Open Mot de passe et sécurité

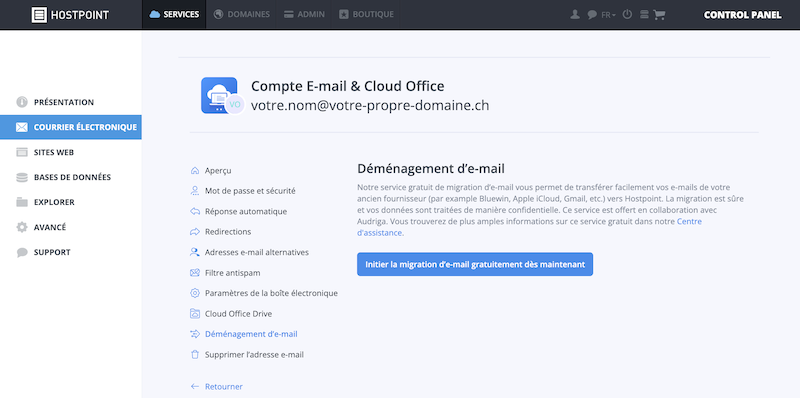click(250, 191)
